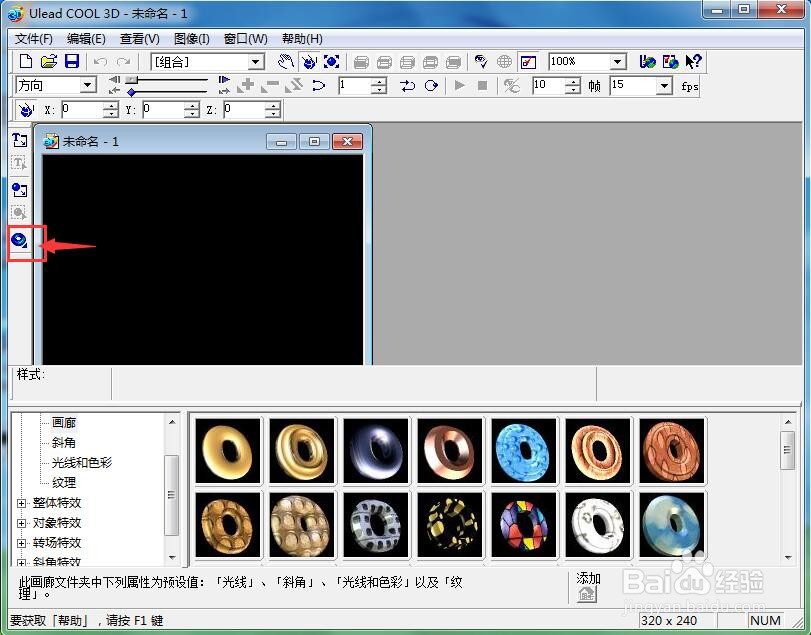Screen dimensions: 811x635
Task: Click the context help arrow-question icon
Action: (x=693, y=62)
